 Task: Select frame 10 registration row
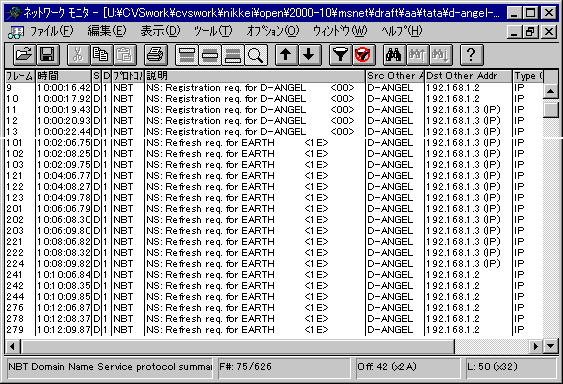pos(274,99)
